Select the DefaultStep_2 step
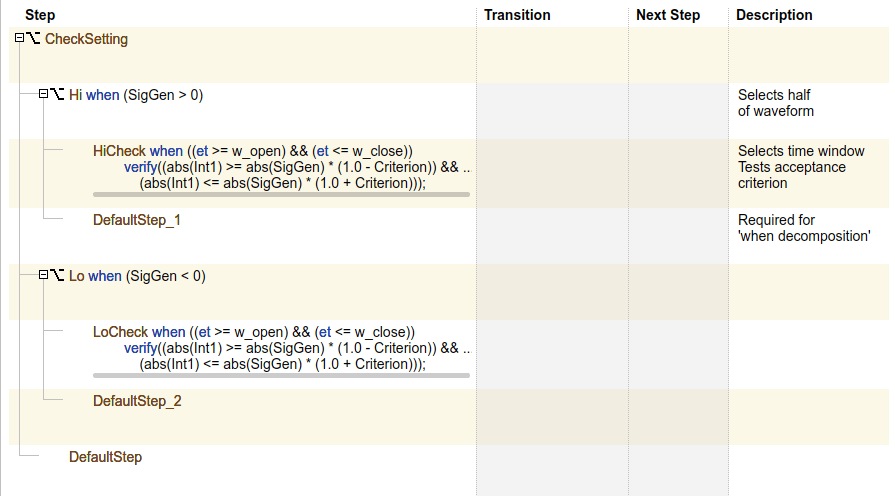The height and width of the screenshot is (496, 895). (137, 401)
